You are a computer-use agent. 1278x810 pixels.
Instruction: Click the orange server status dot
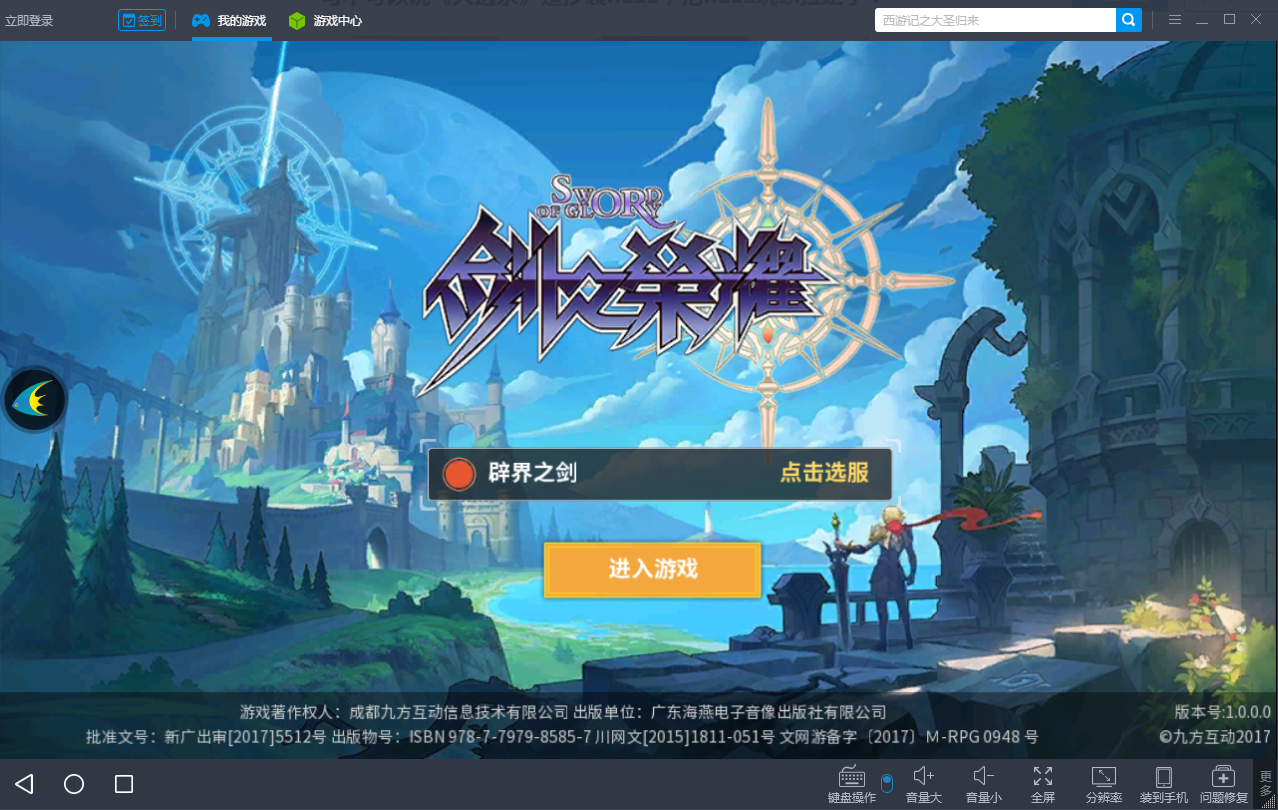(459, 474)
